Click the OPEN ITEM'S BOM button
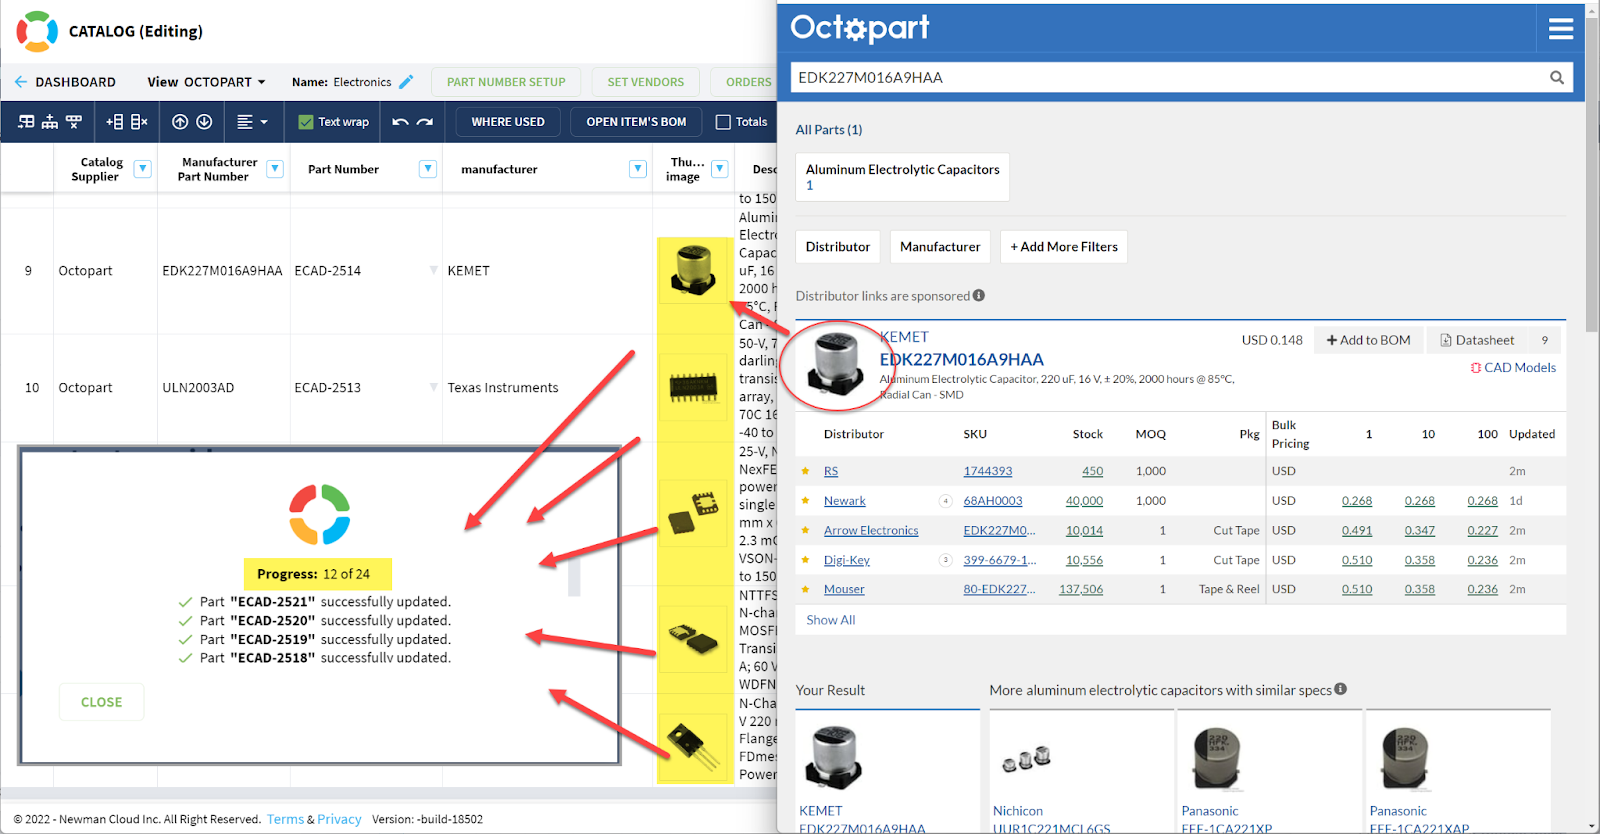 coord(636,122)
